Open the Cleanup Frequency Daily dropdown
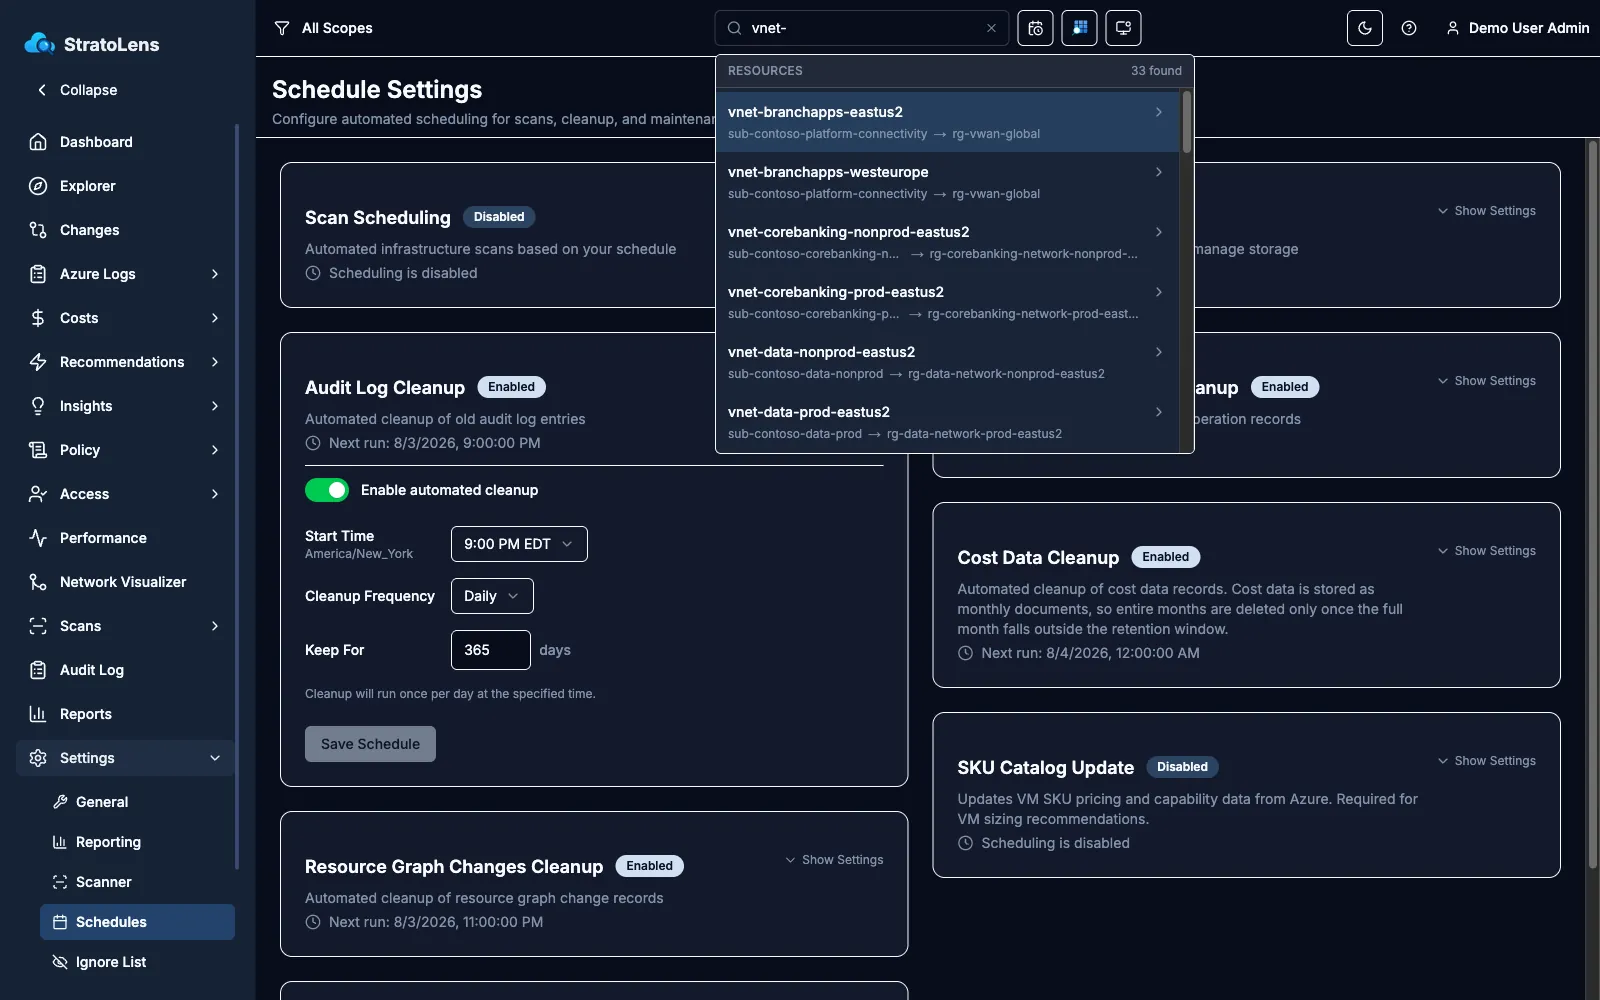1600x1000 pixels. [x=492, y=596]
